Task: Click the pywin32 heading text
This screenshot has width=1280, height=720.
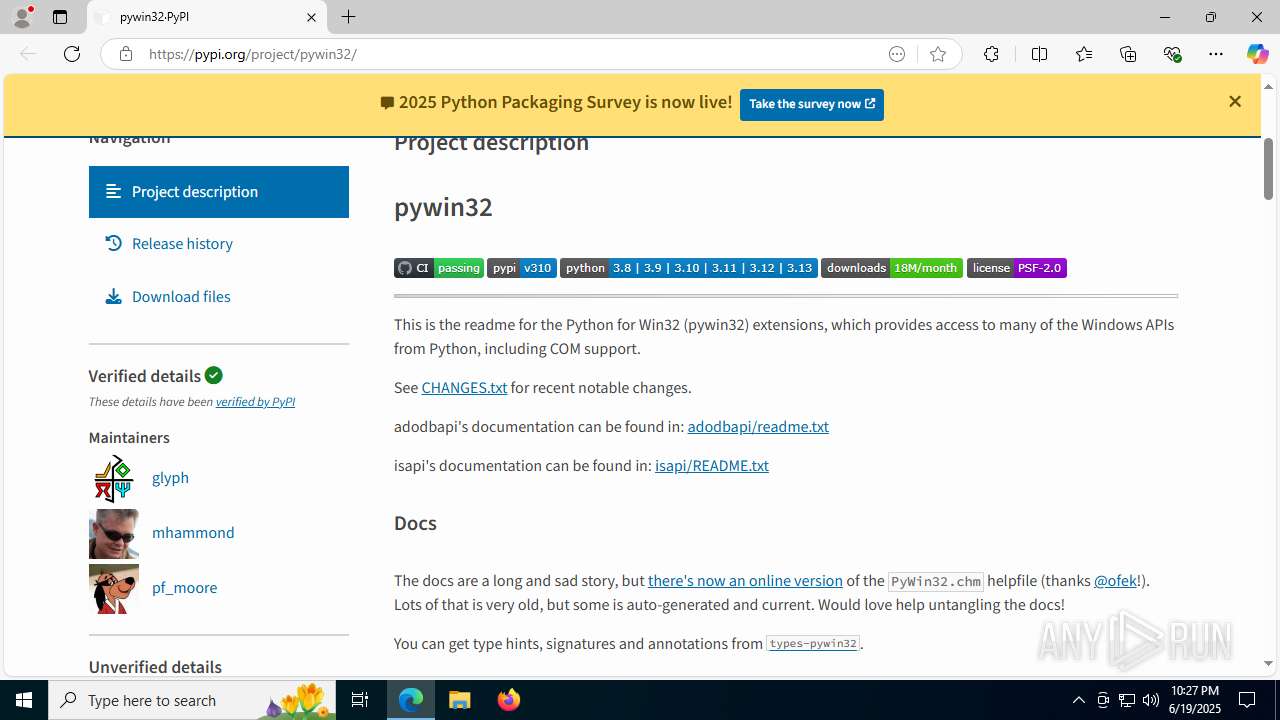Action: point(443,207)
